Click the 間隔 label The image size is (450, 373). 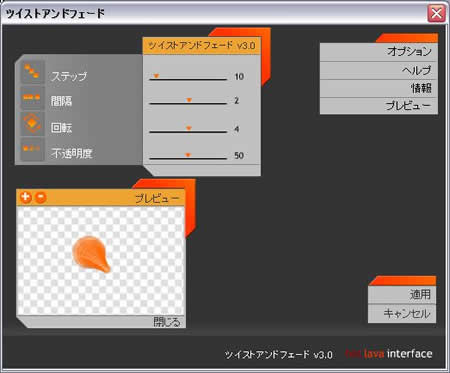pyautogui.click(x=61, y=101)
